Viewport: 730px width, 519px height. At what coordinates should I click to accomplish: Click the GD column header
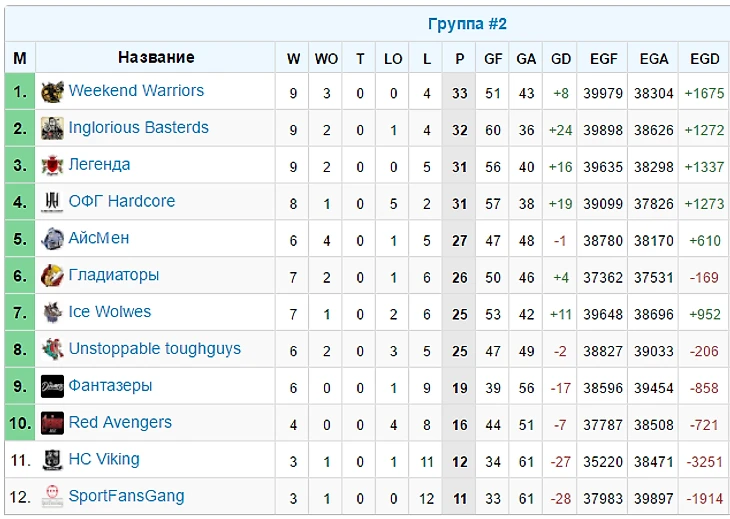click(560, 59)
